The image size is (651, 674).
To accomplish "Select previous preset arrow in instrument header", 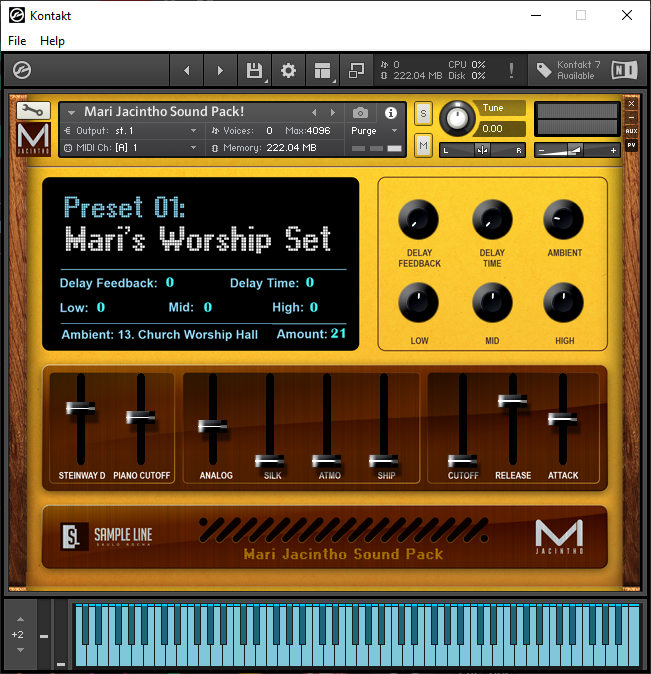I will pos(314,113).
